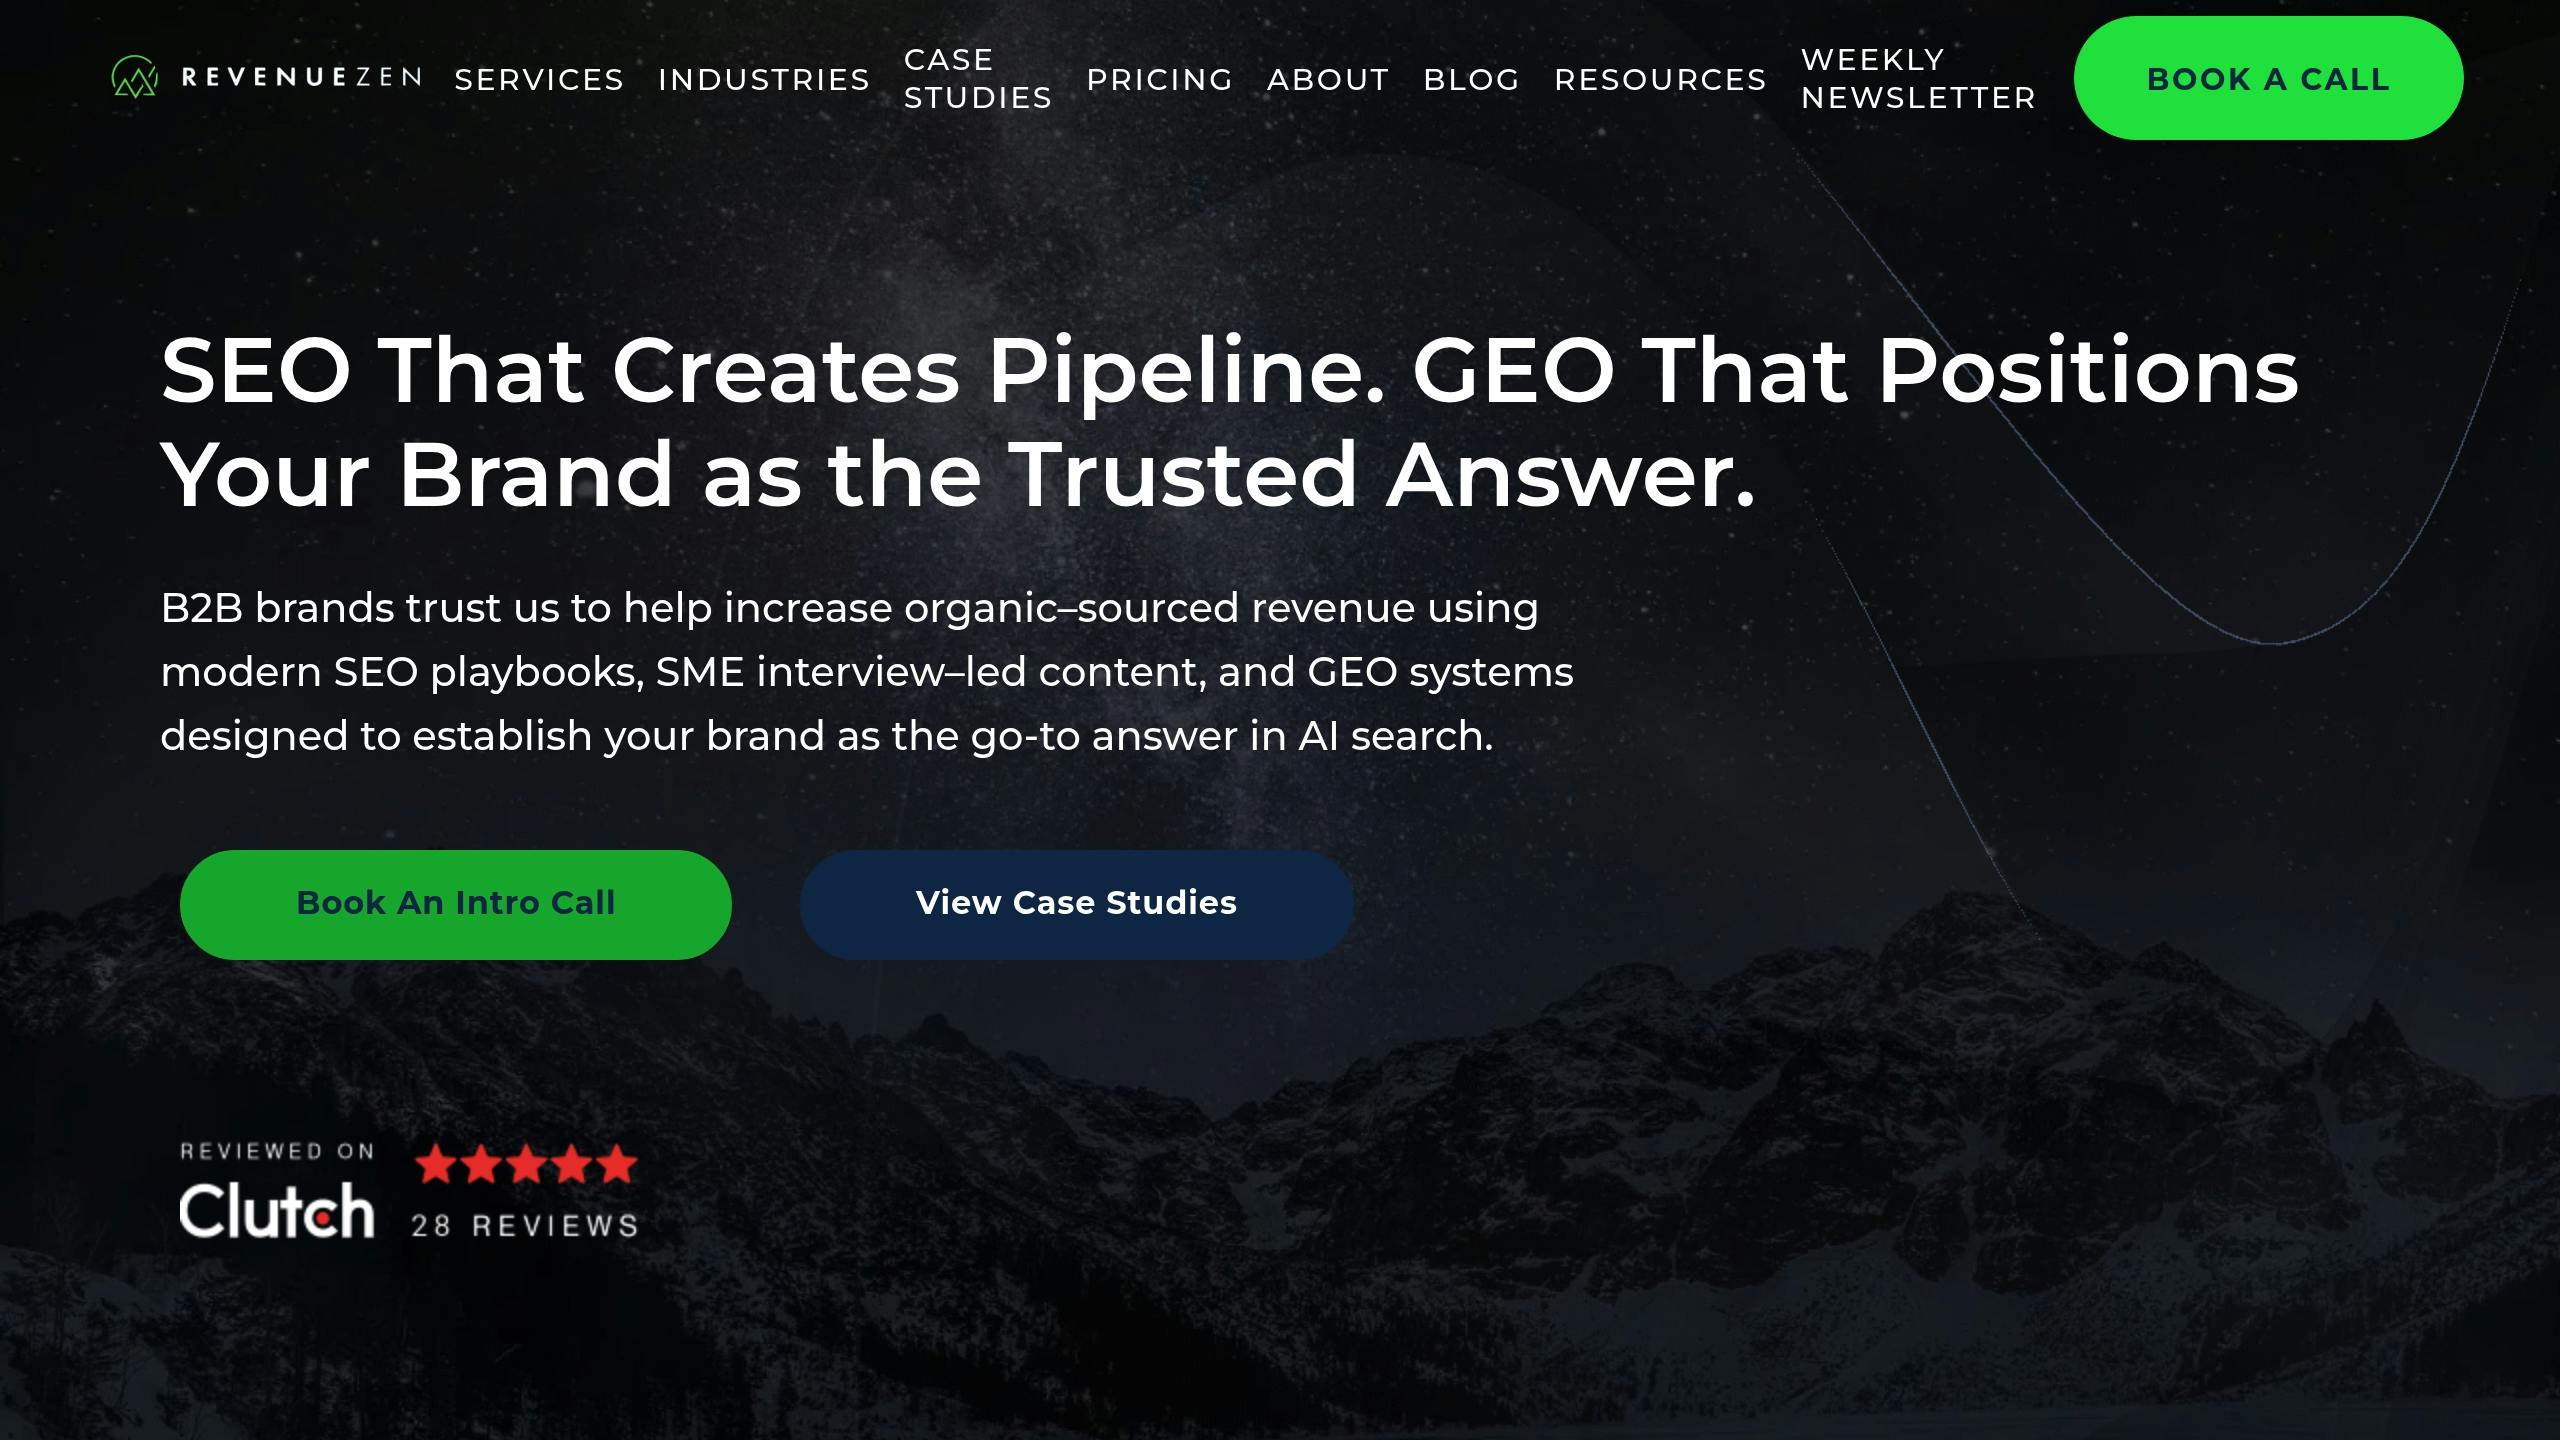The height and width of the screenshot is (1440, 2560).
Task: Go to Case Studies in navbar
Action: point(978,79)
